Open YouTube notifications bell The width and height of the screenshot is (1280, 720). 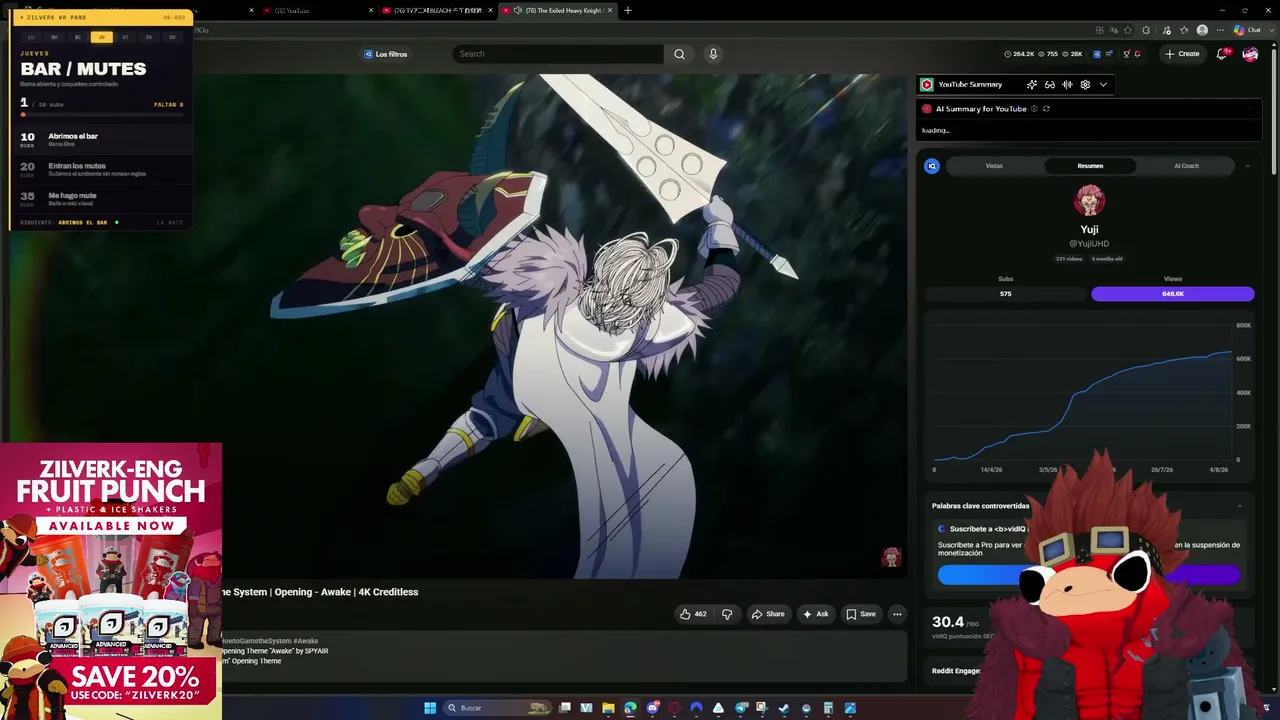[x=1221, y=54]
